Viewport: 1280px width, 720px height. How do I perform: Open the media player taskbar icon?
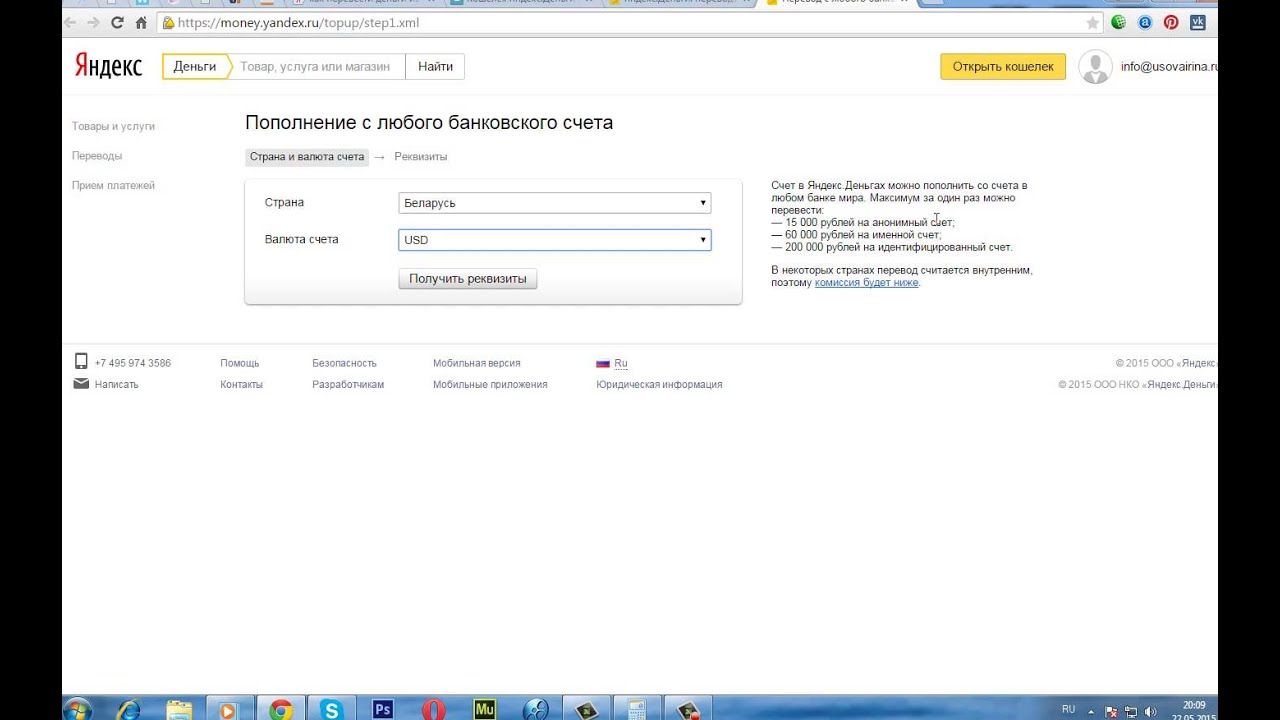[x=229, y=709]
